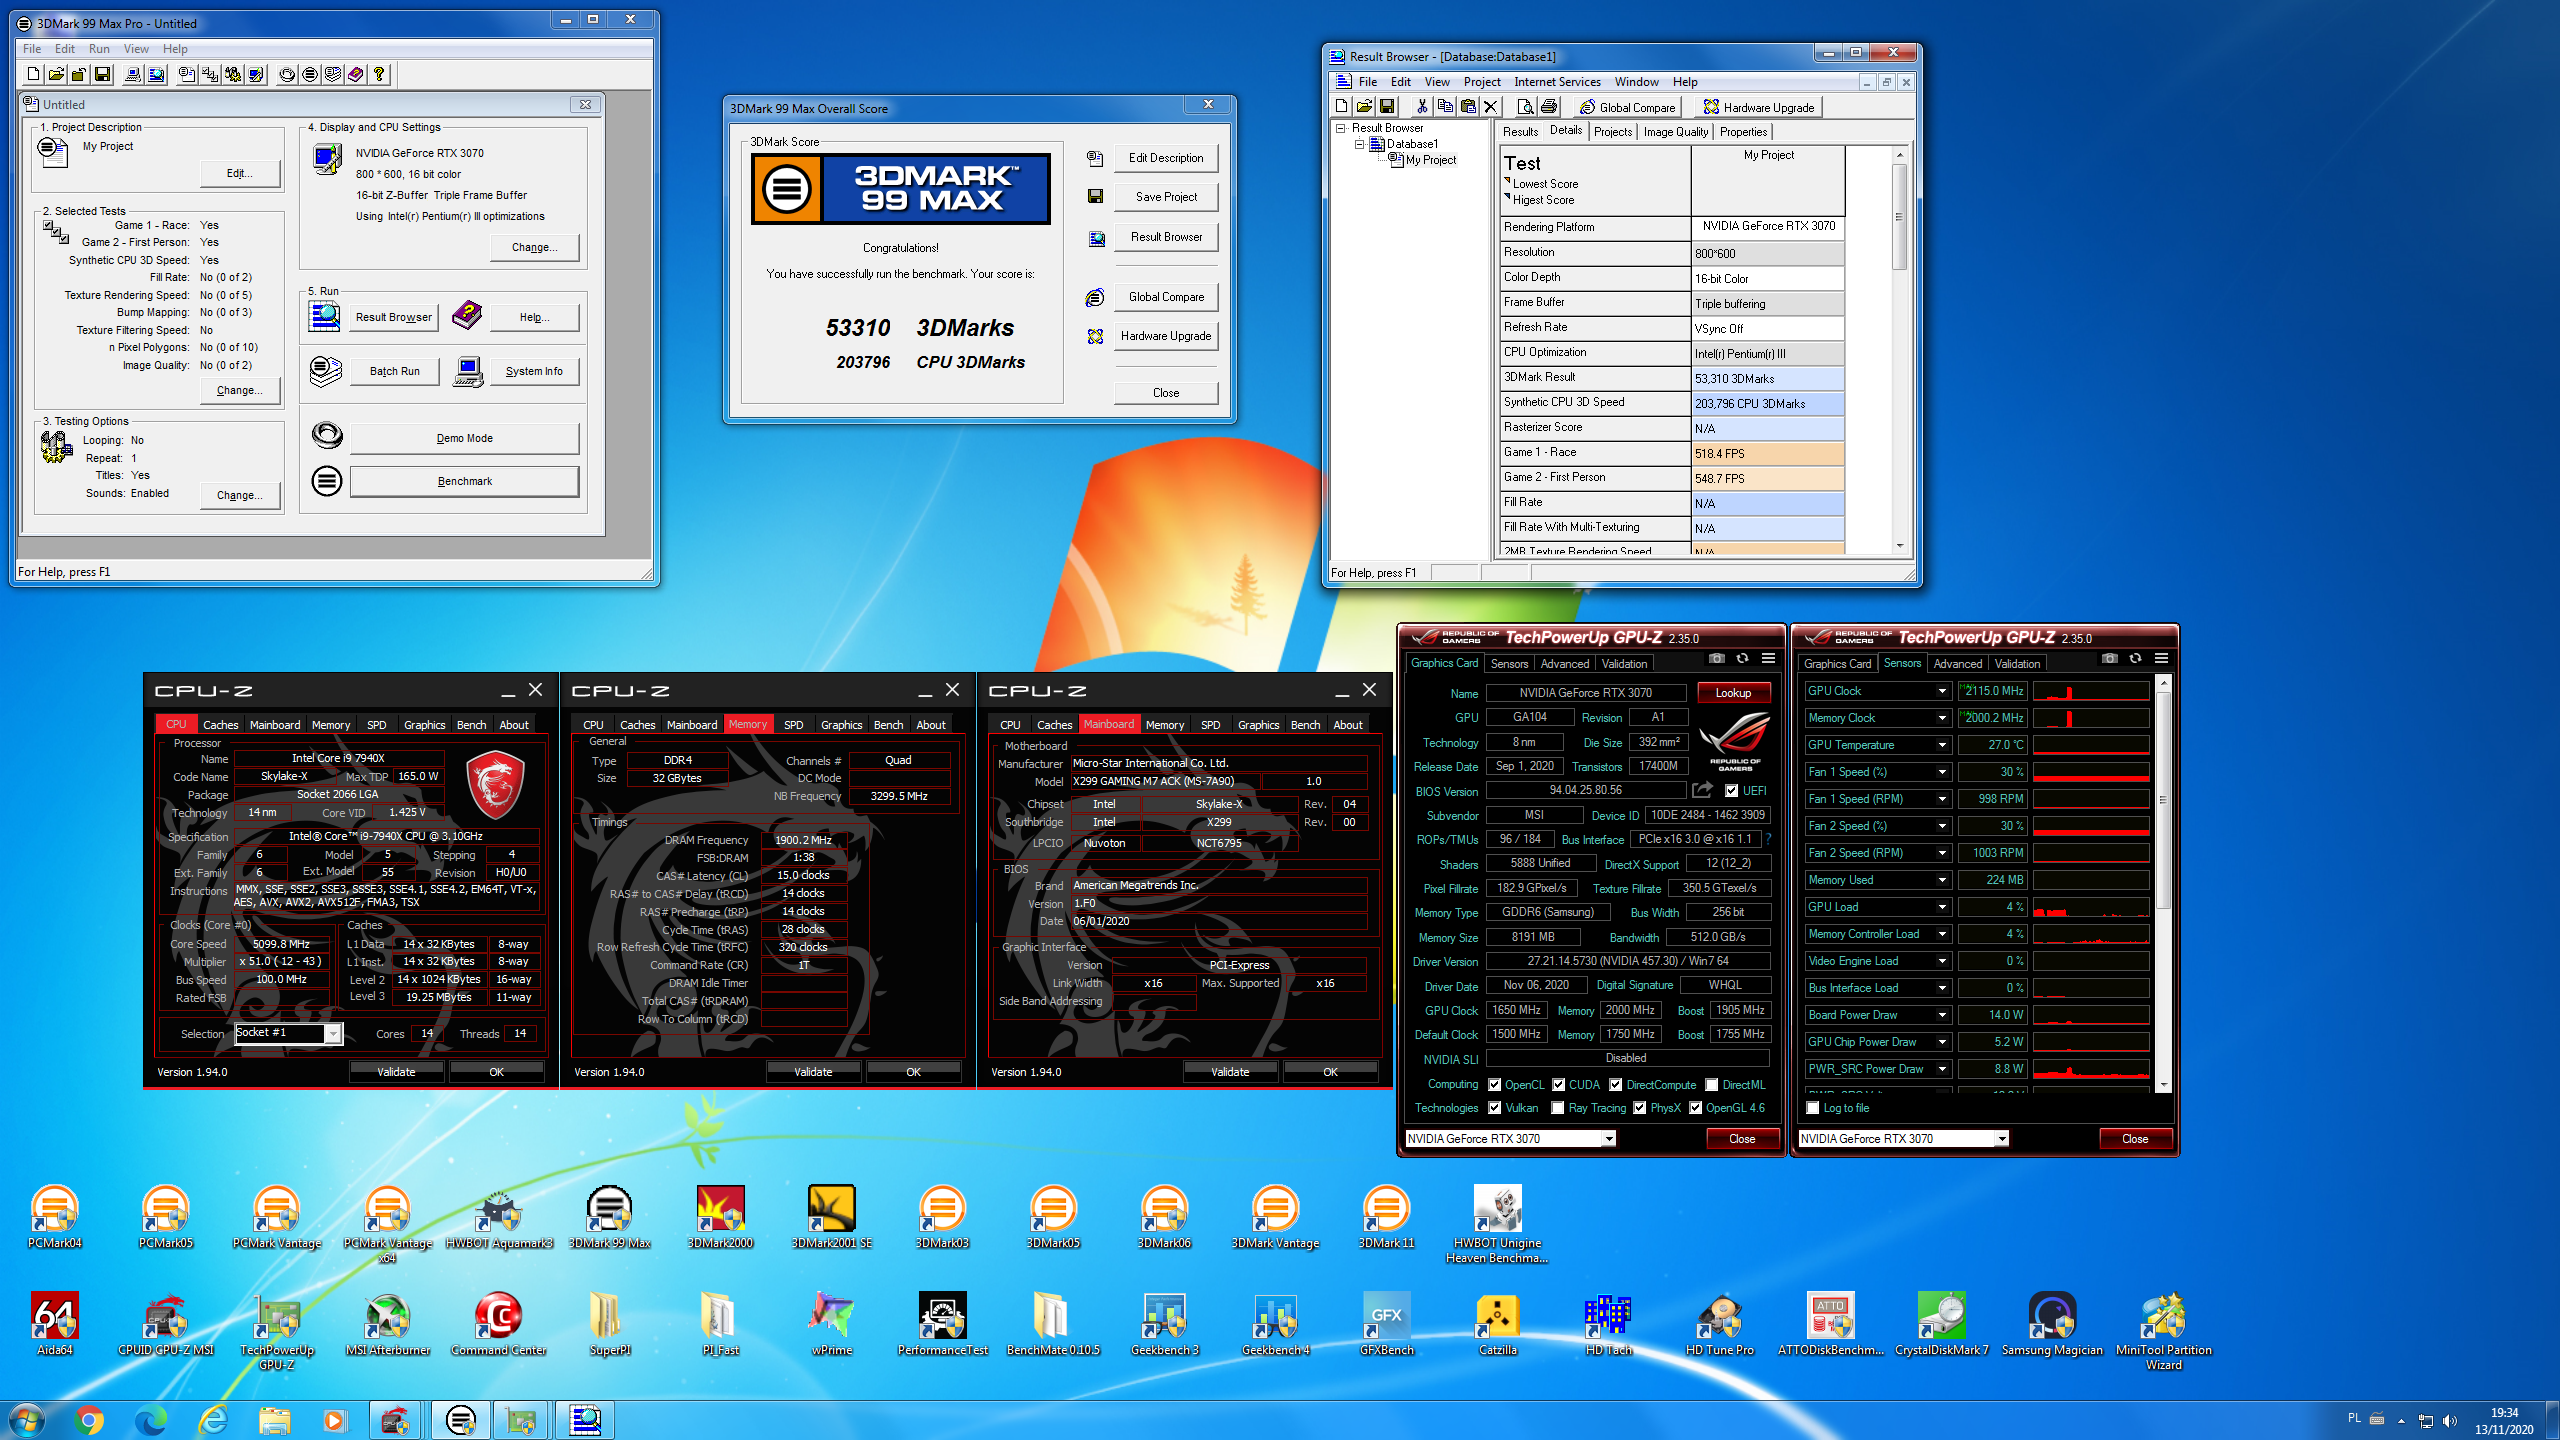Click the GPU-Z sensors vertical scrollbar
This screenshot has height=1440, width=2560.
tap(2163, 885)
